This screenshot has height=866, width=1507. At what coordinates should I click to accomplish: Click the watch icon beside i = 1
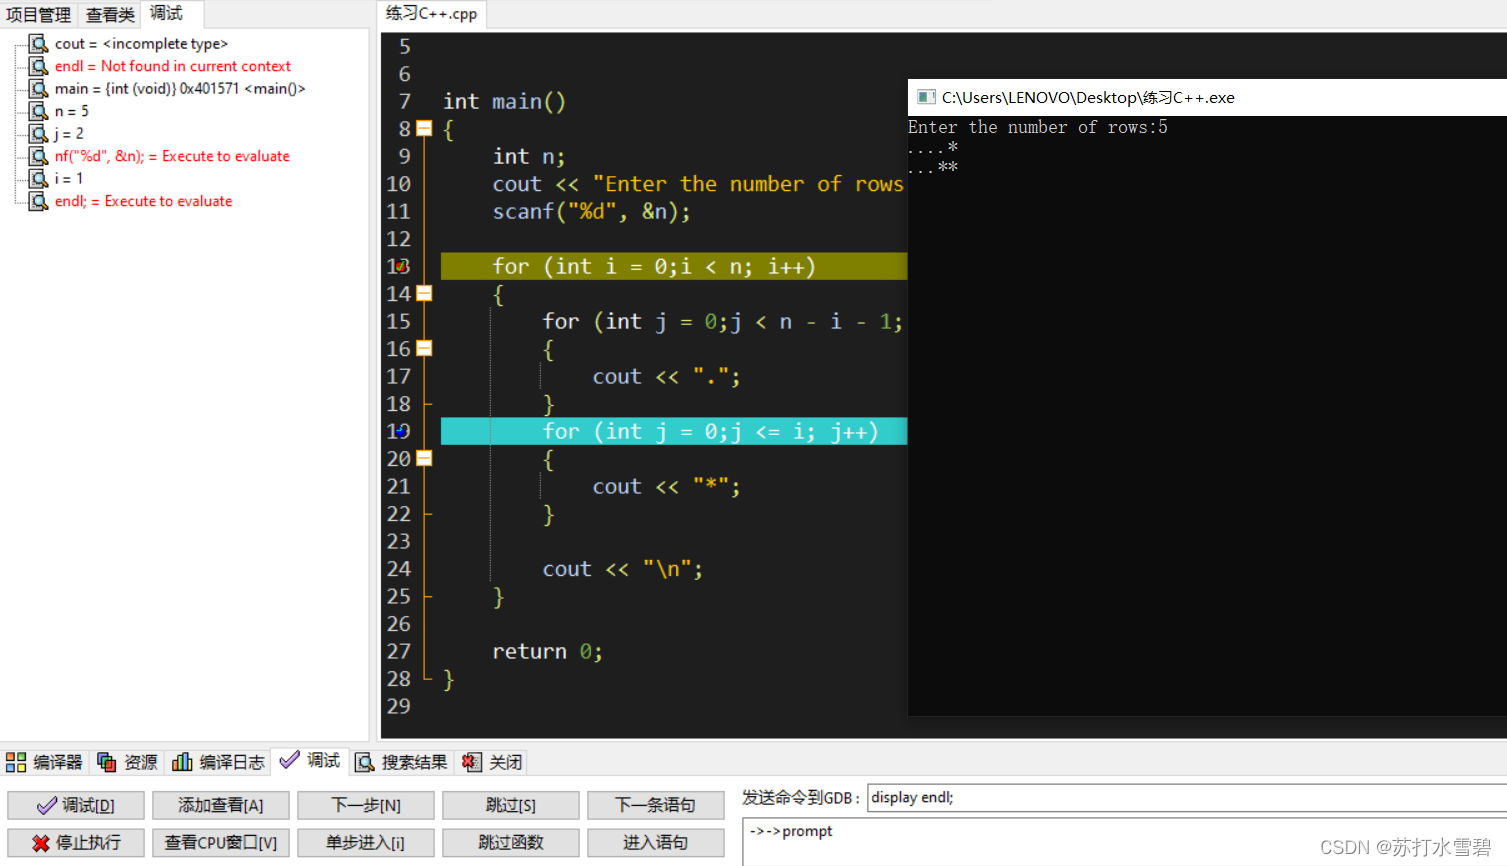click(x=38, y=178)
